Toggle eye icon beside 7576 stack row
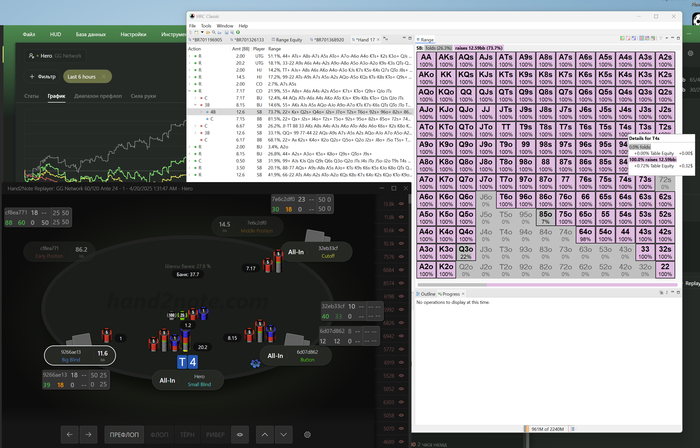This screenshot has height=448, width=700. coord(401,257)
